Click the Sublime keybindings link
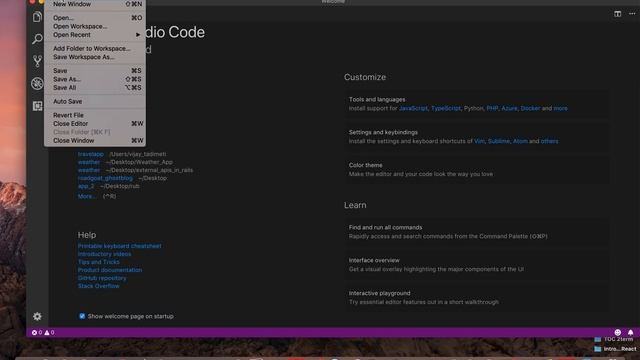The width and height of the screenshot is (640, 360). pos(499,141)
